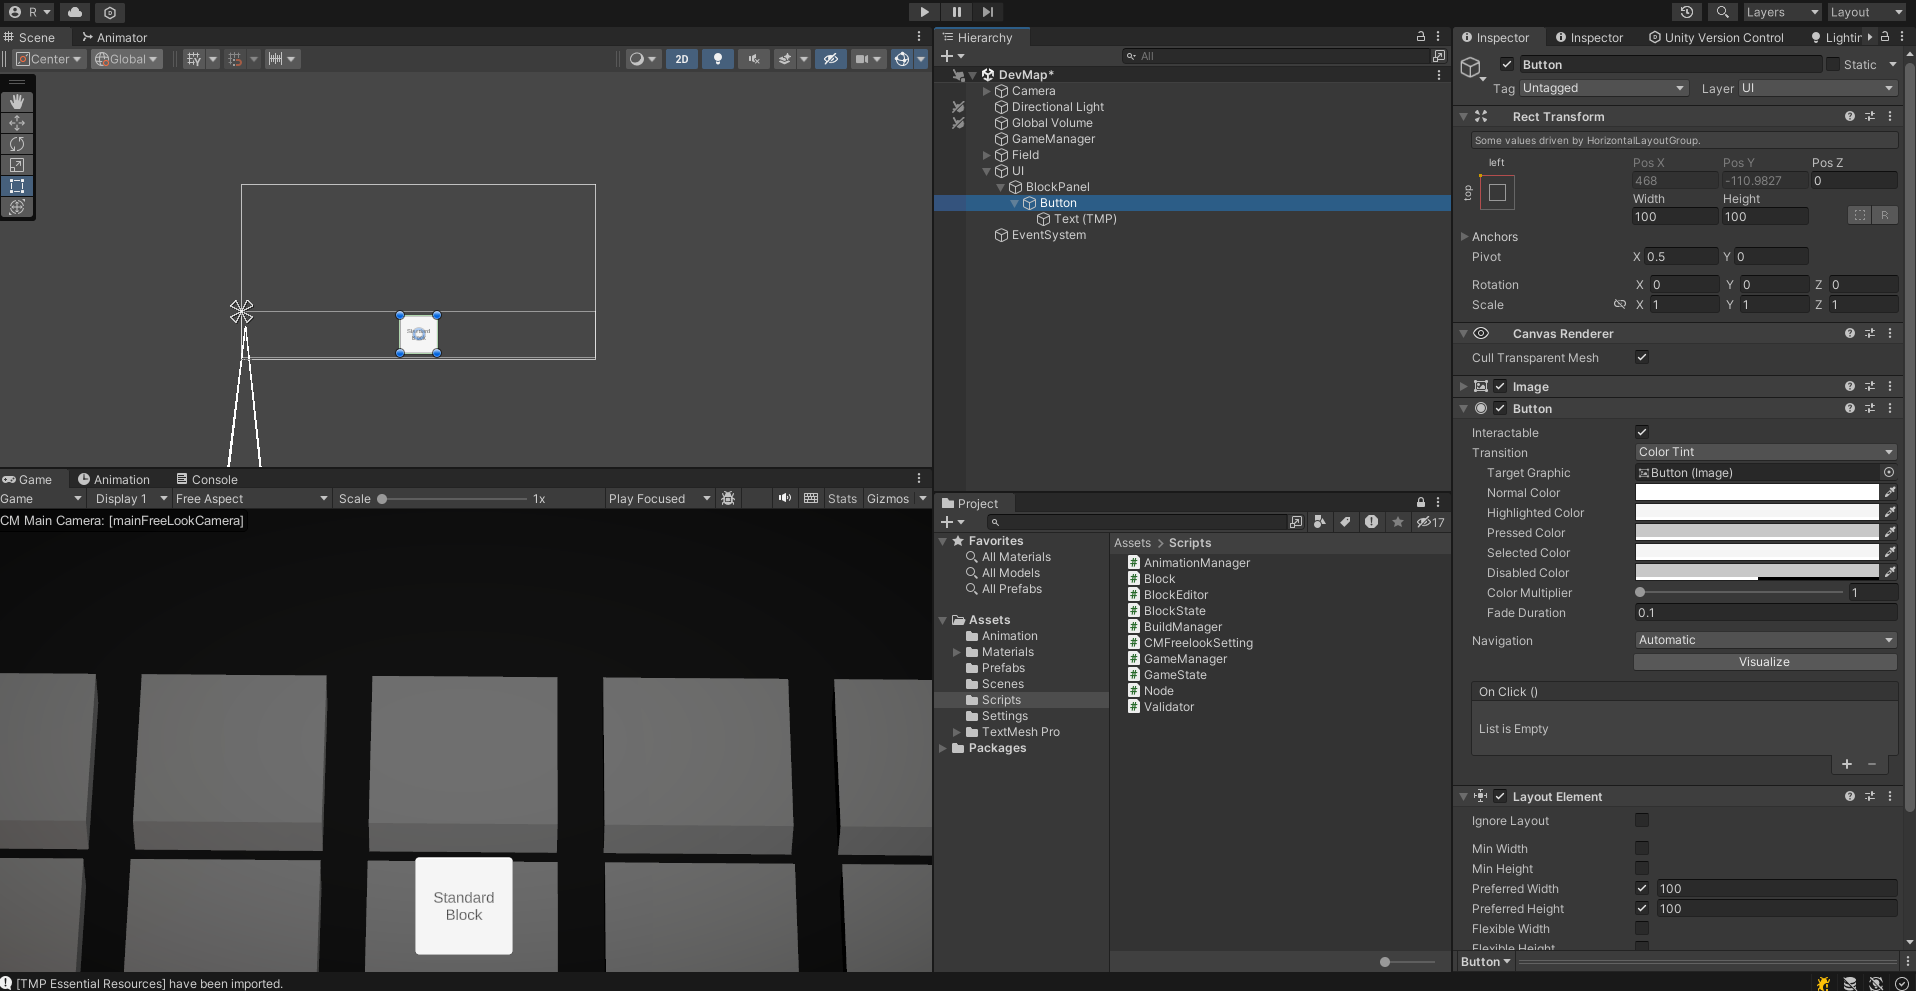Toggle scene lighting bulb icon
This screenshot has height=991, width=1916.
[717, 59]
